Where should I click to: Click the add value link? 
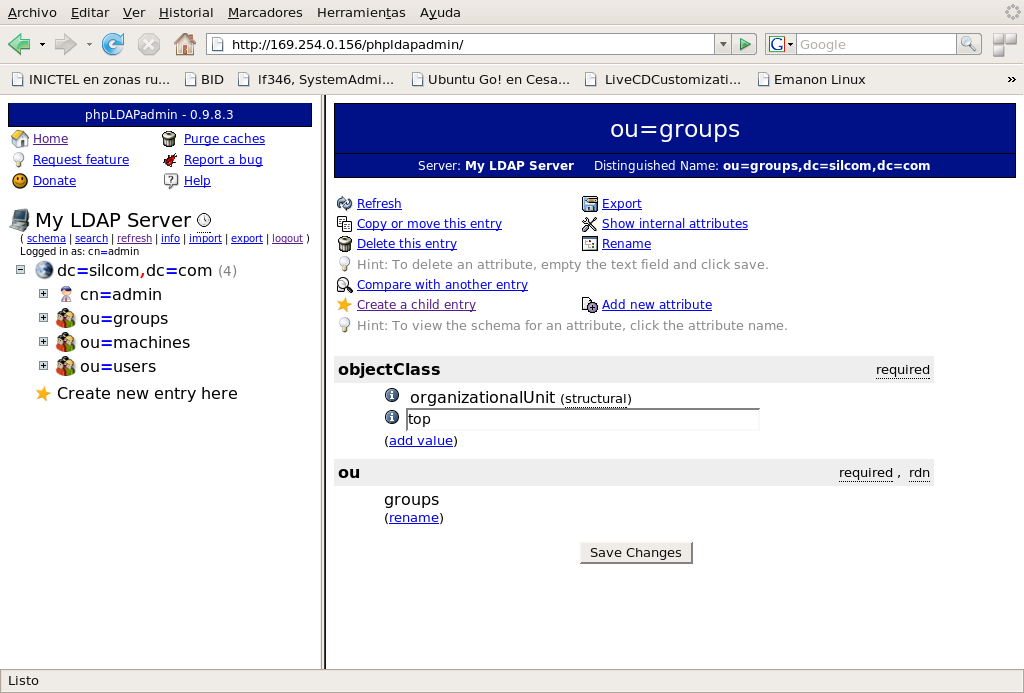[x=420, y=441]
